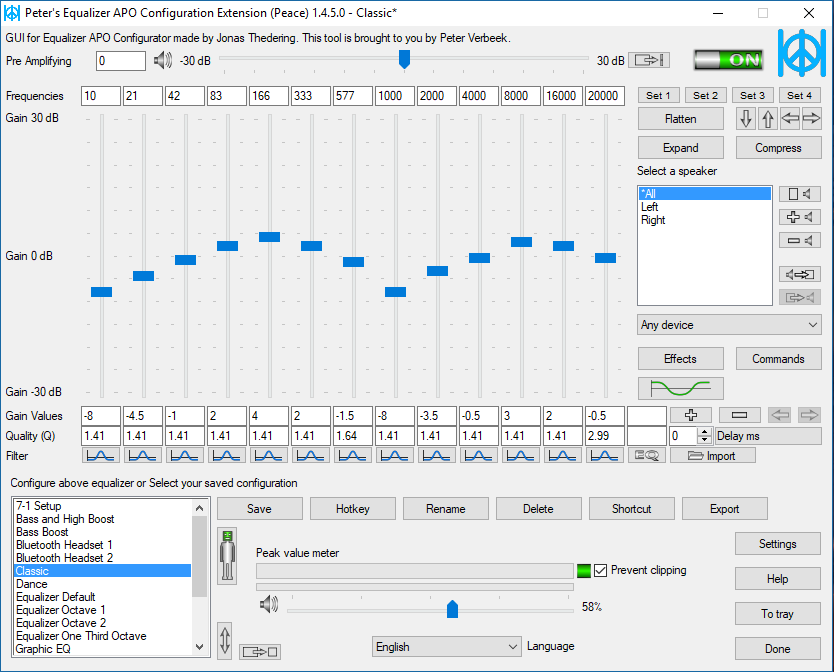Open the English language dropdown
834x672 pixels.
click(x=446, y=647)
